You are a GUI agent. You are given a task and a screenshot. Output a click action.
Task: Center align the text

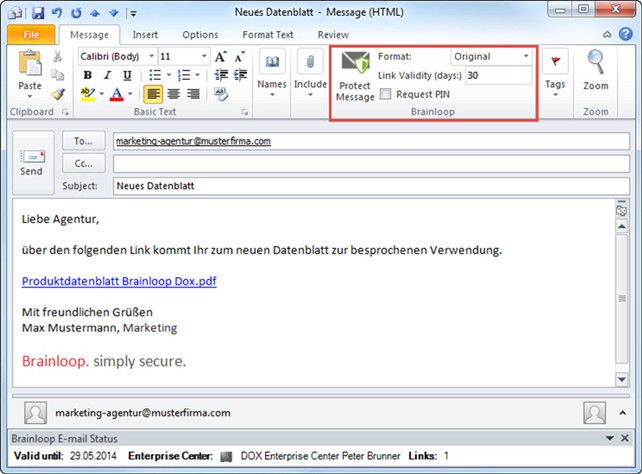coord(173,94)
